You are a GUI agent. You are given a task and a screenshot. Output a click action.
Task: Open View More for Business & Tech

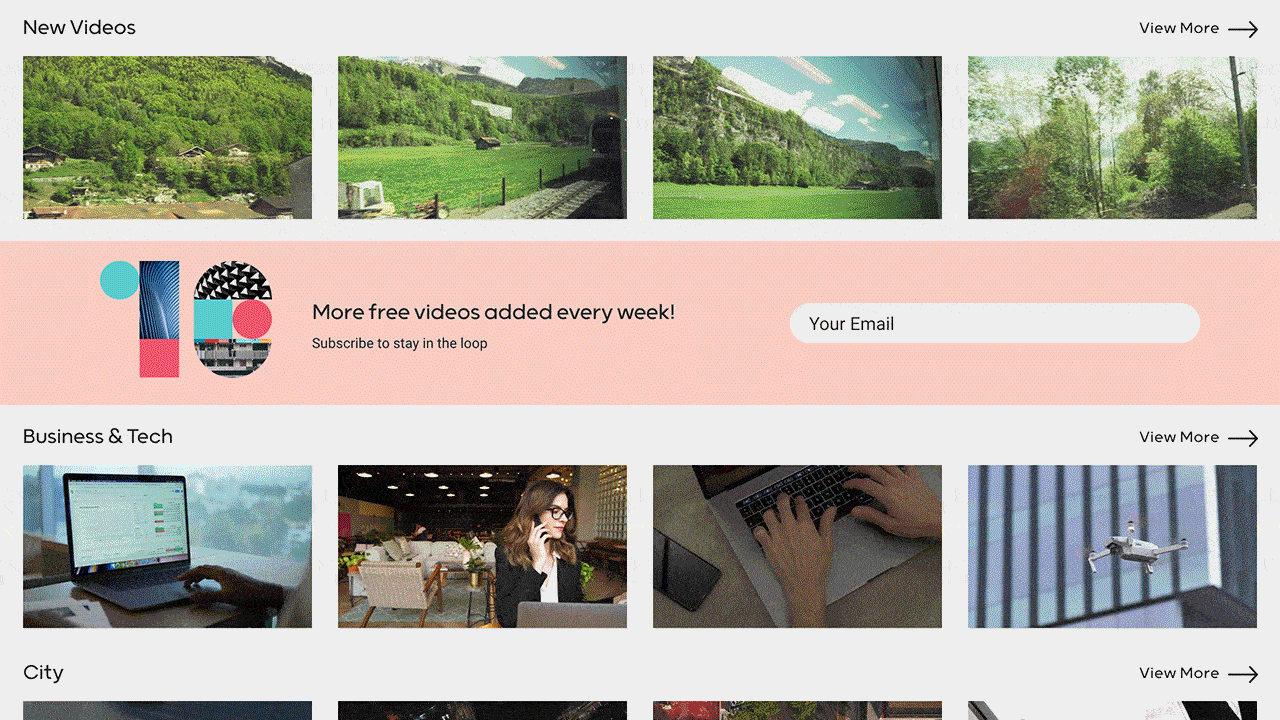(x=1179, y=437)
